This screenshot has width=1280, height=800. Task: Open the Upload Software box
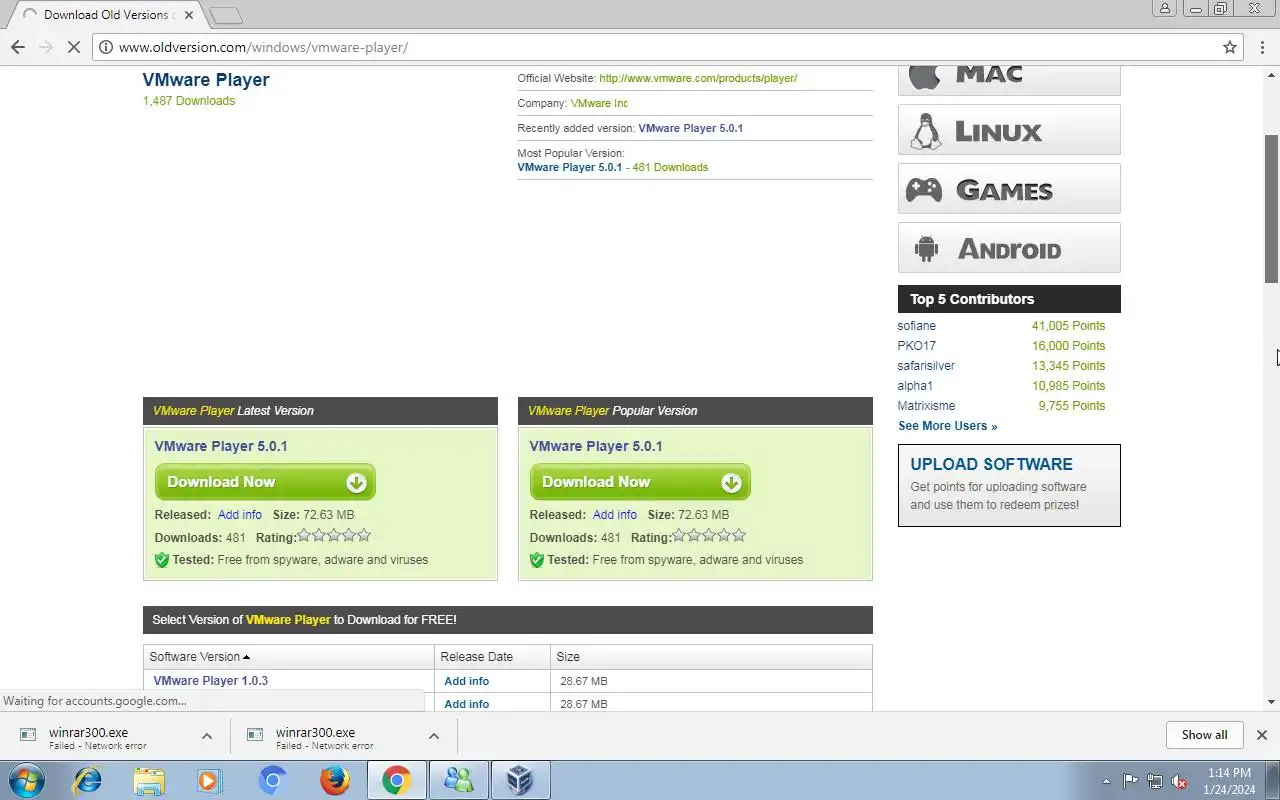pyautogui.click(x=1009, y=485)
